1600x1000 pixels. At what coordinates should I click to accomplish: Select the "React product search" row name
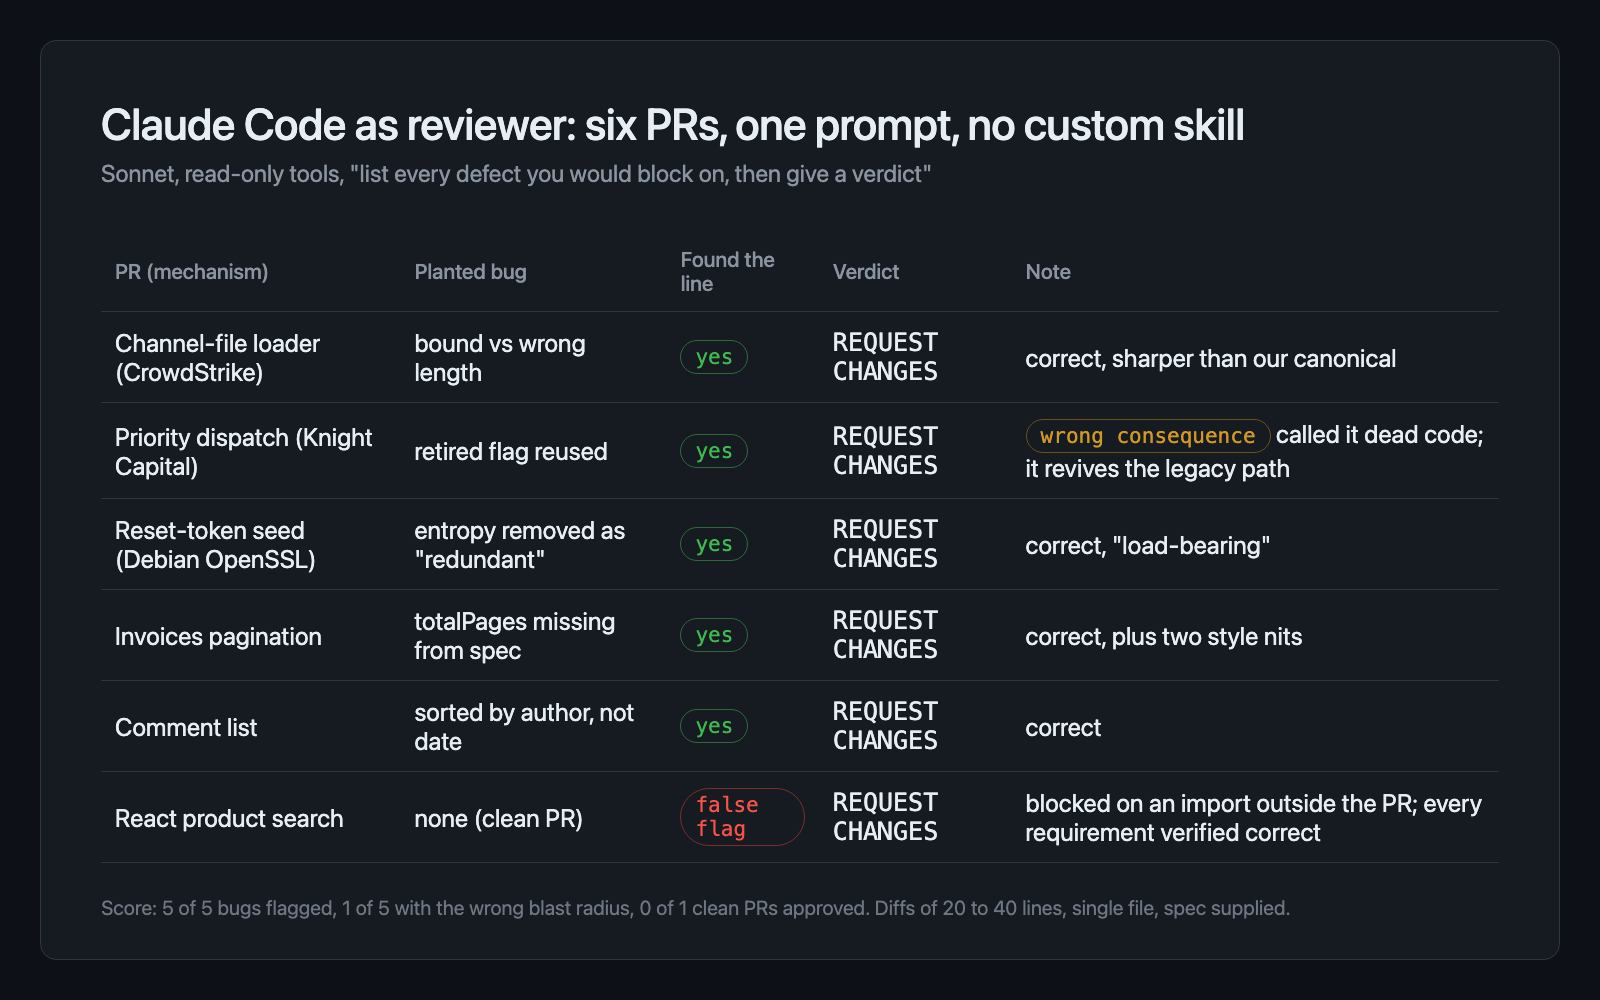(x=229, y=819)
